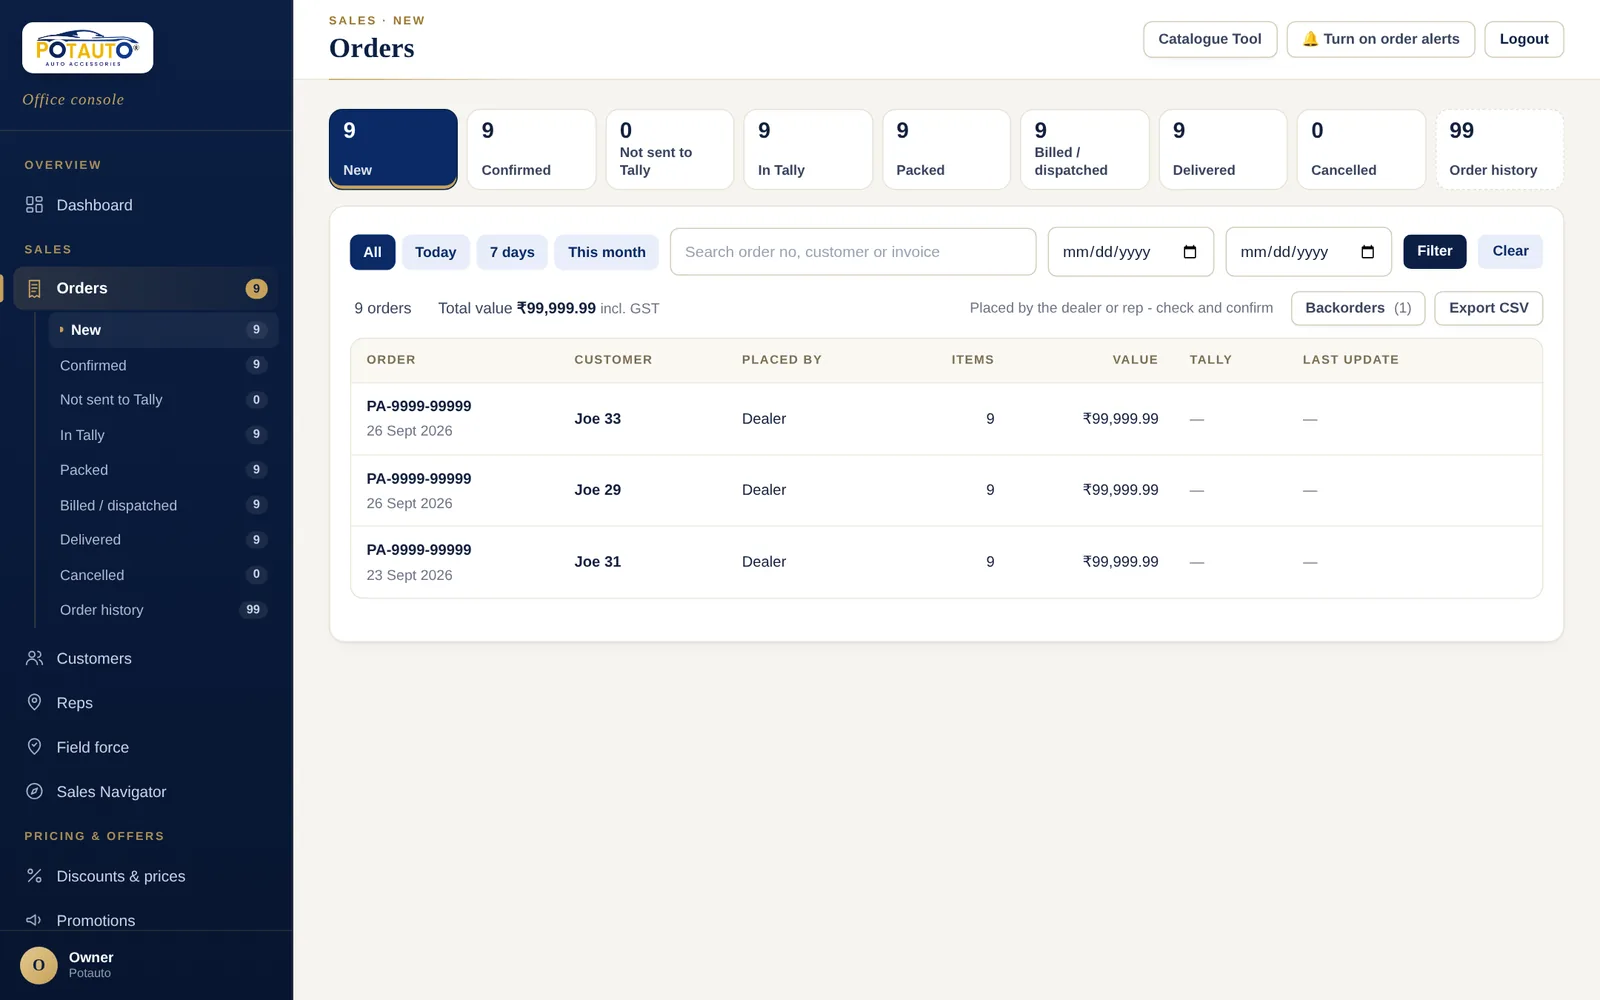Open the Joe 33 order row
The image size is (1600, 1000).
[946, 419]
